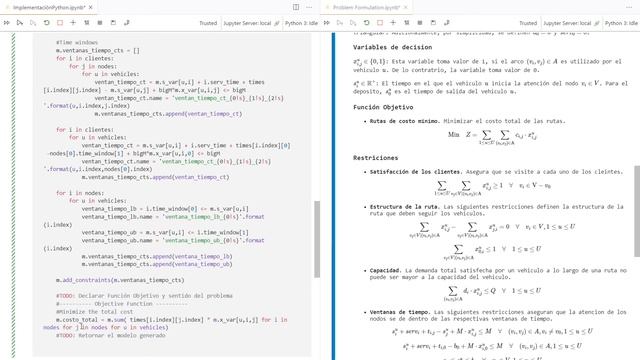Screen dimensions: 640x360
Task: Change Jupyter Server local in left notebook
Action: click(x=251, y=23)
